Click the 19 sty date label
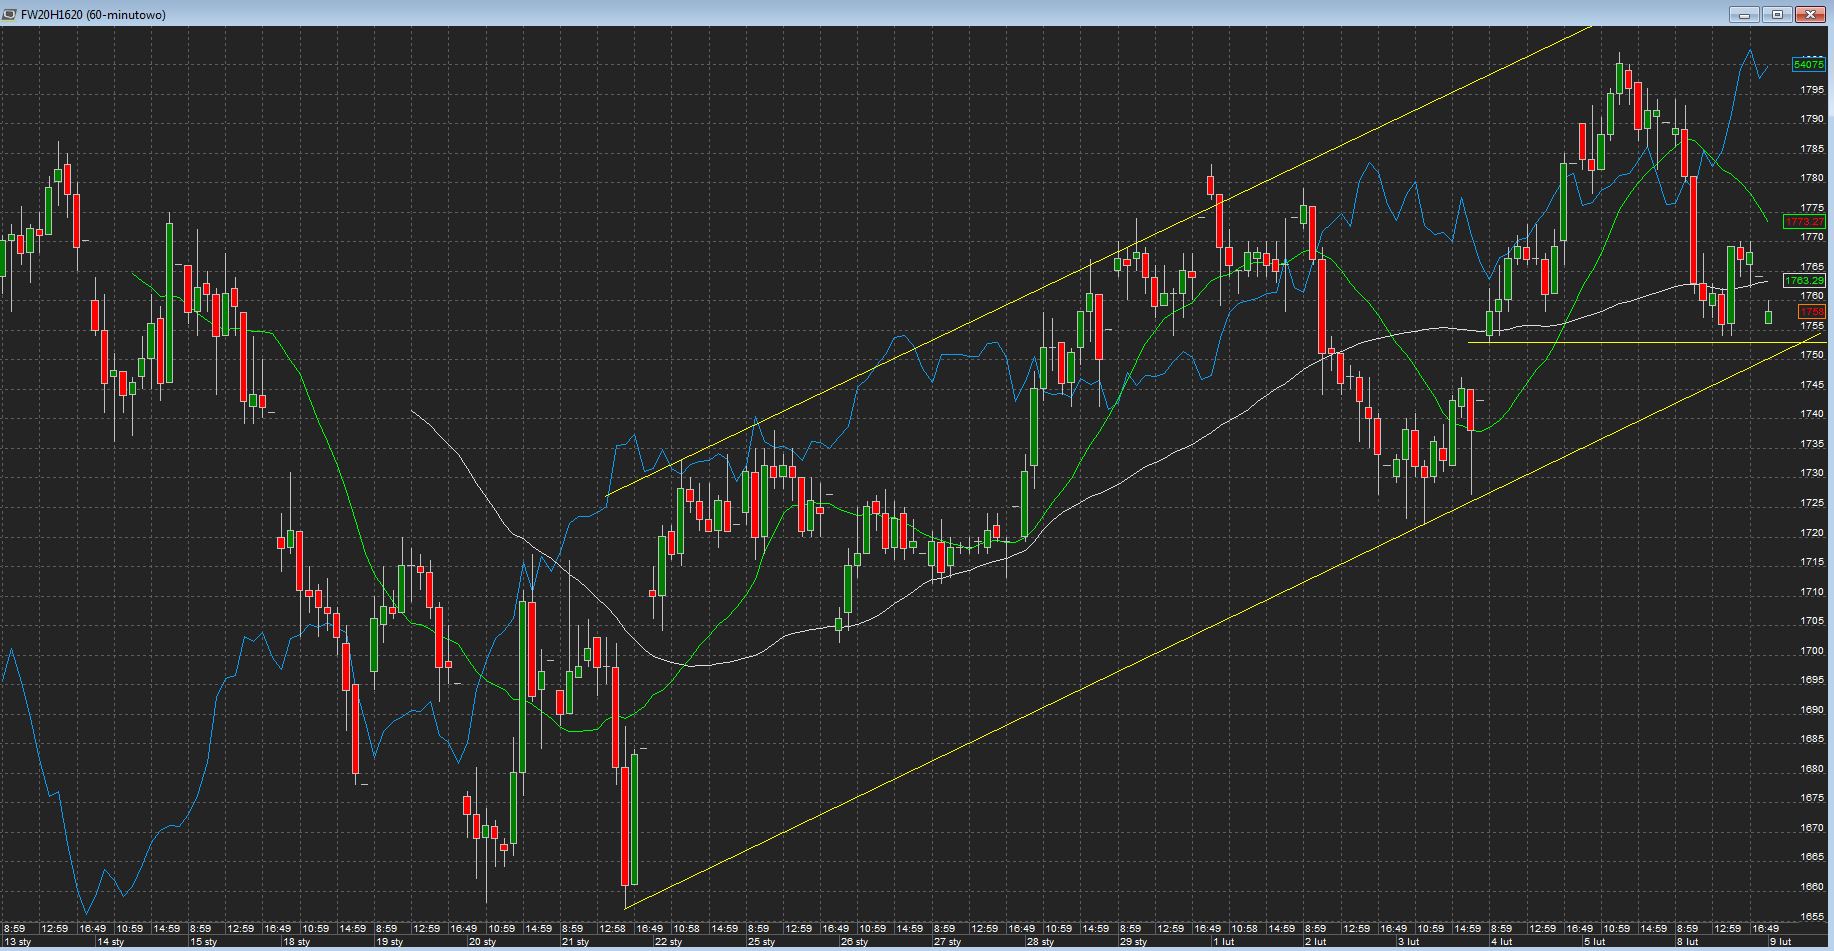The height and width of the screenshot is (951, 1834). point(390,942)
